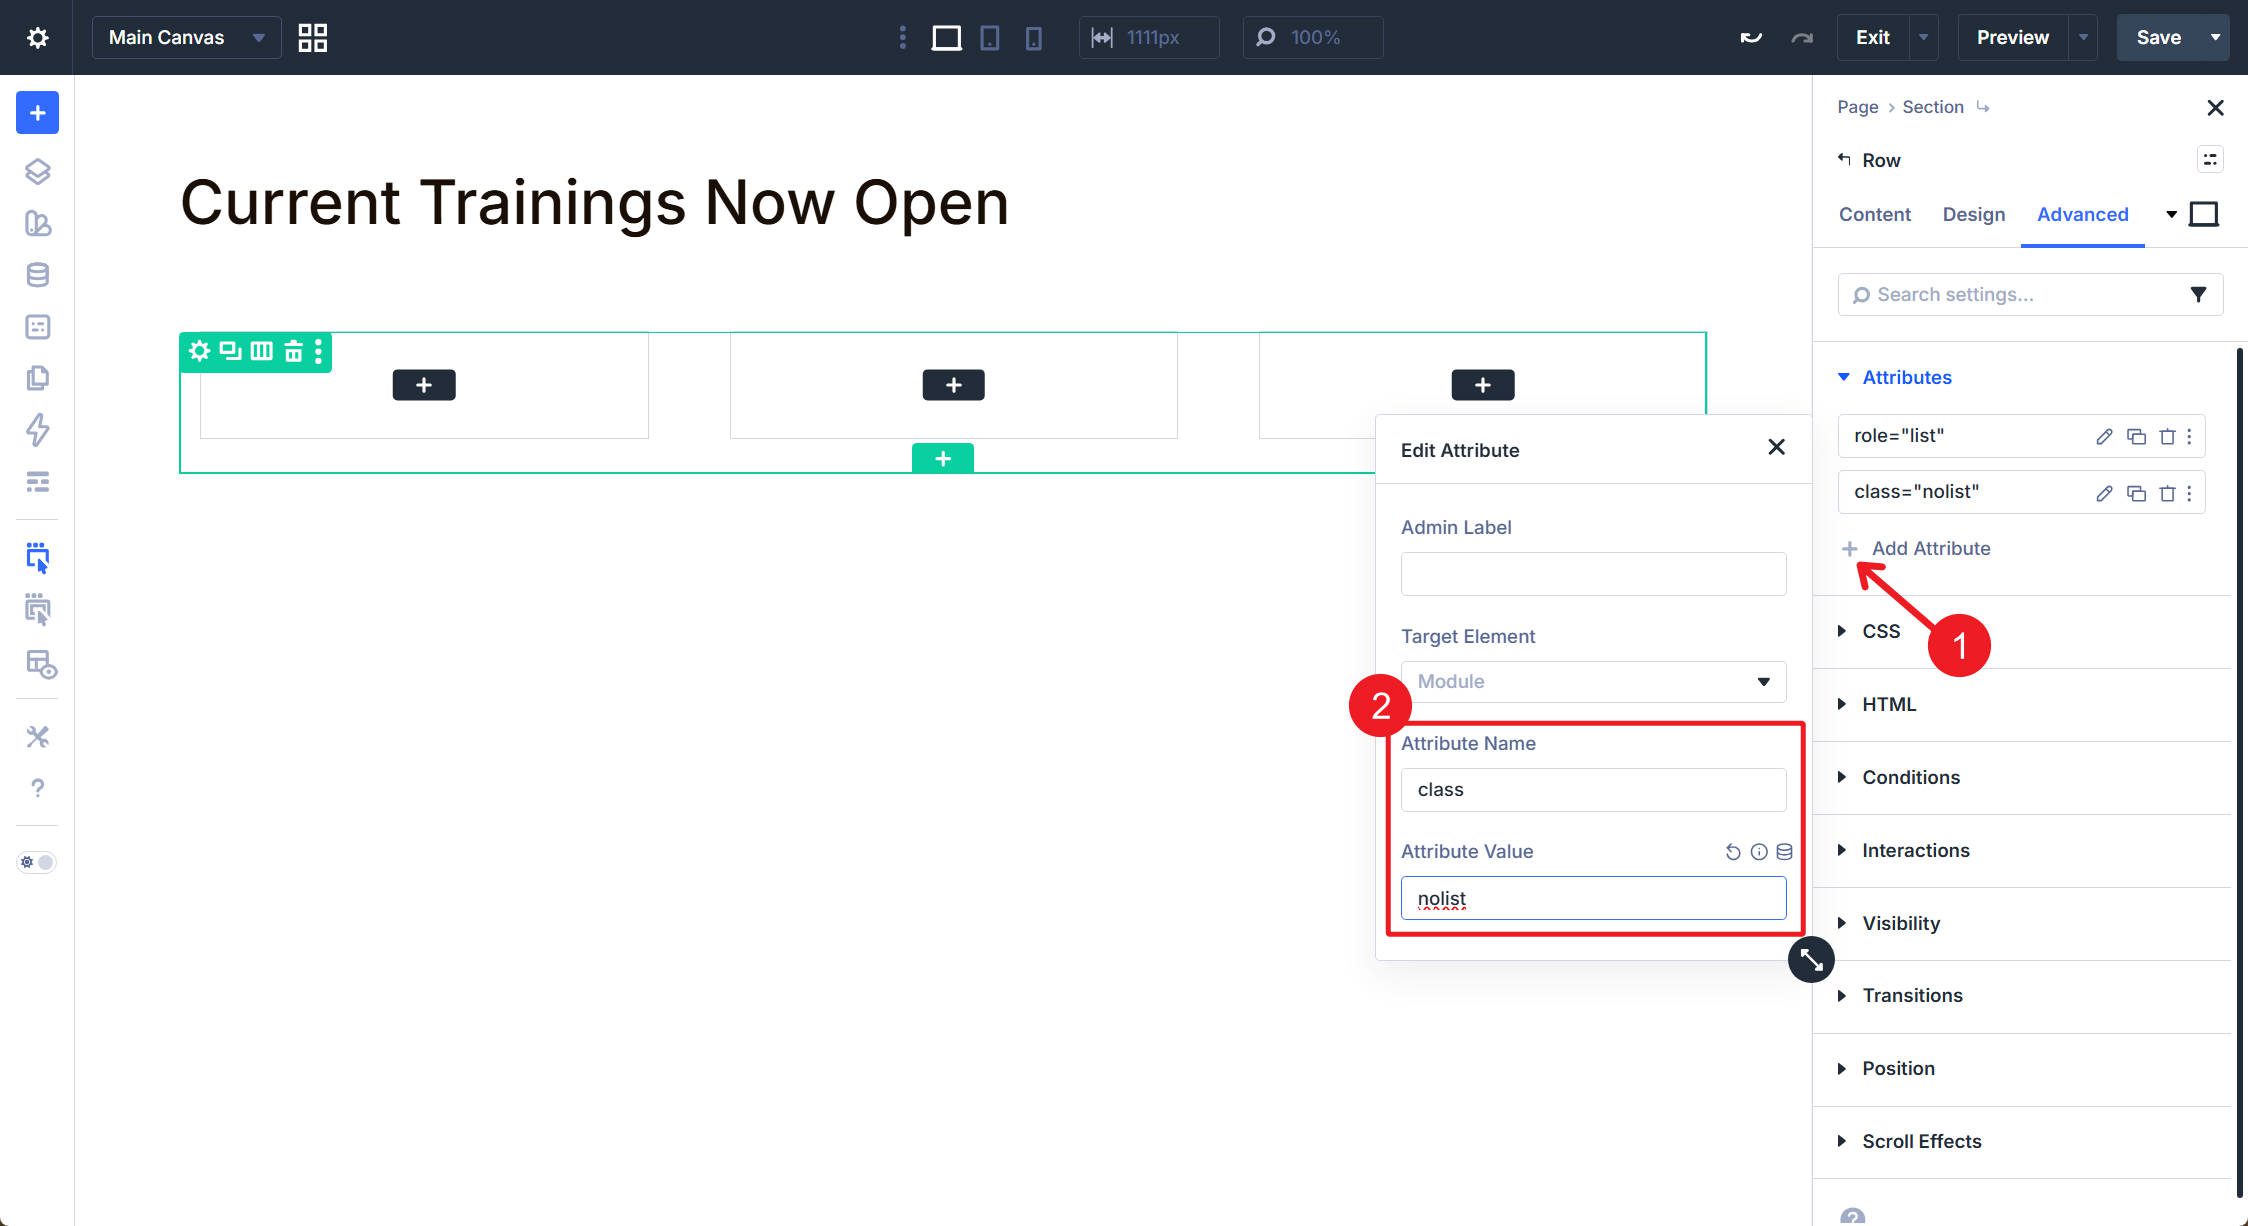The width and height of the screenshot is (2248, 1226).
Task: Open the Target Element dropdown
Action: coord(1593,681)
